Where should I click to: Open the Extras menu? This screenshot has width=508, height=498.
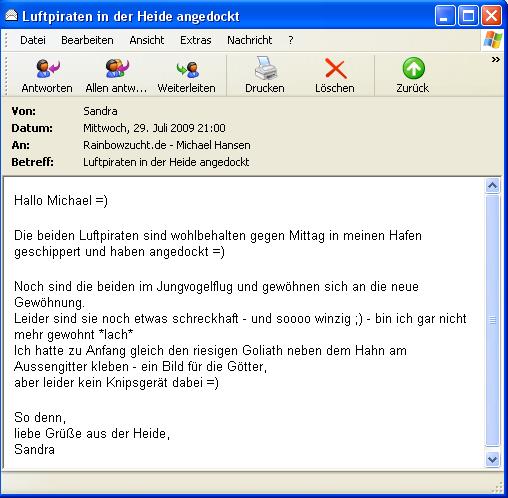tap(196, 40)
